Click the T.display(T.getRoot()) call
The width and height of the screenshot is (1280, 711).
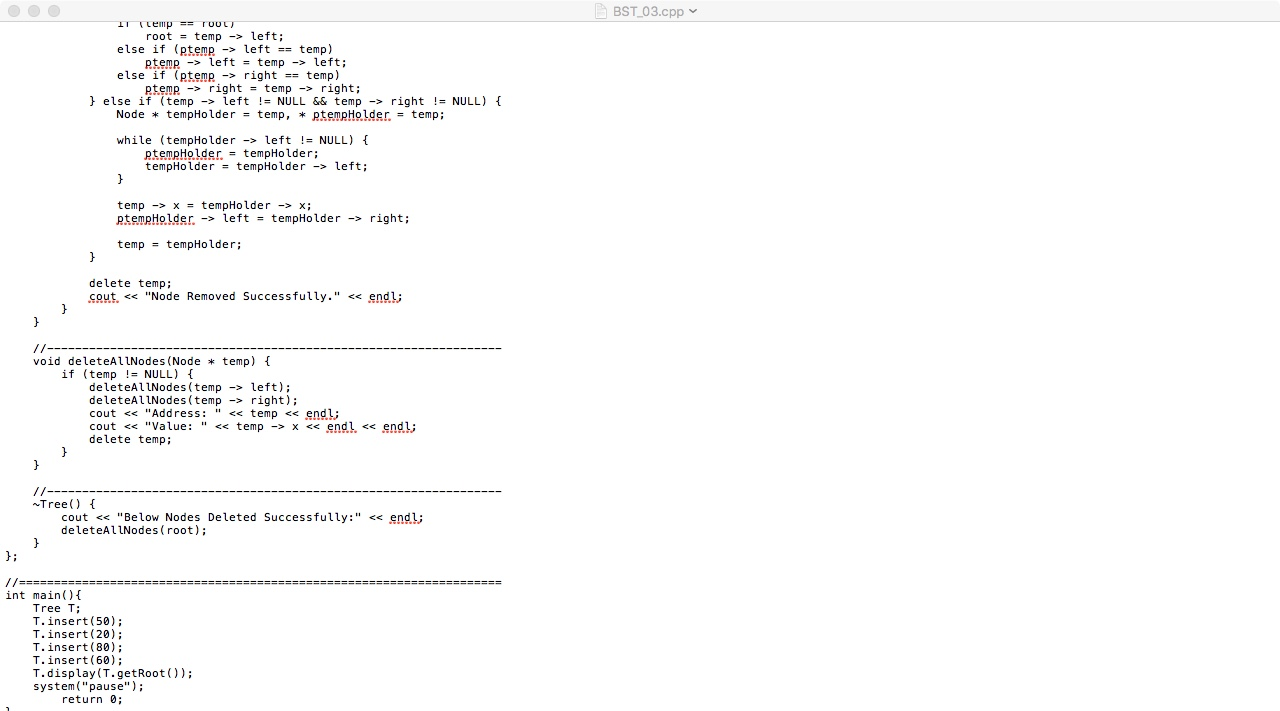coord(112,673)
